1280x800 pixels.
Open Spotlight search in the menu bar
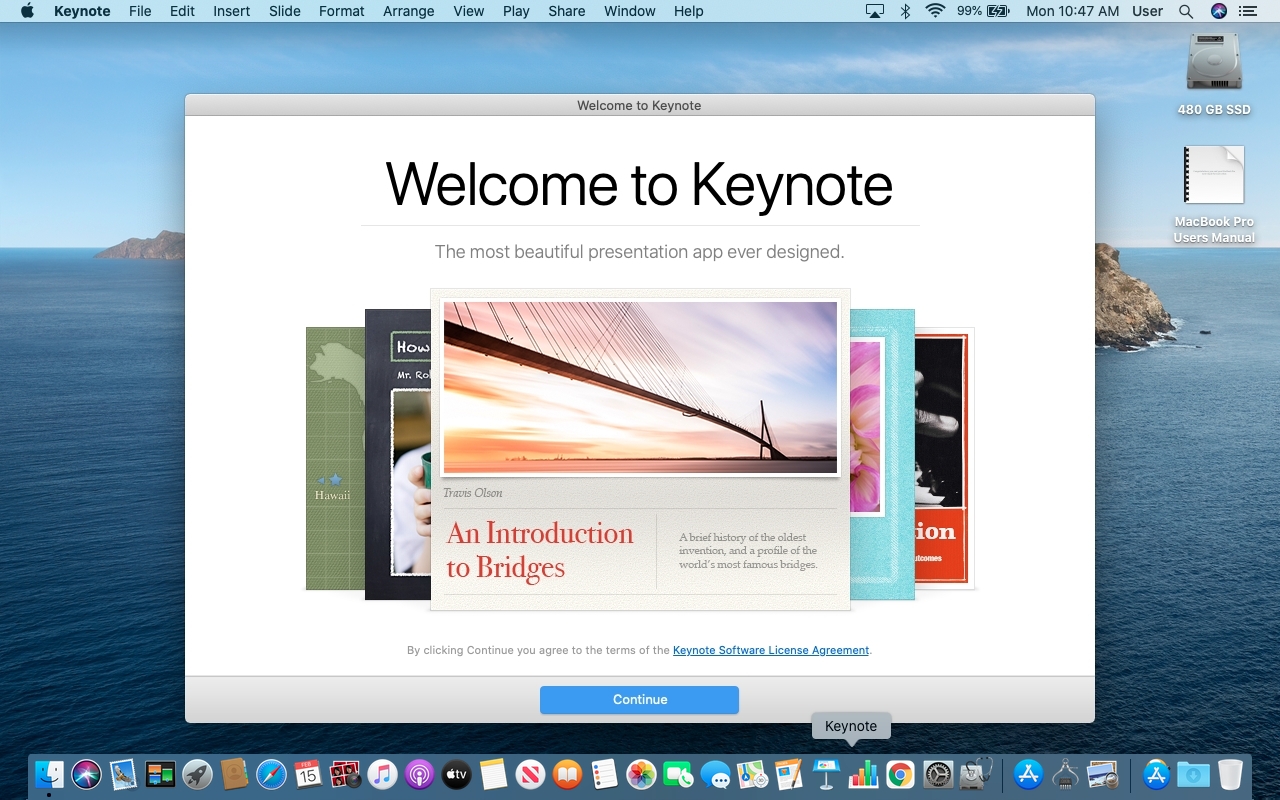[1186, 11]
